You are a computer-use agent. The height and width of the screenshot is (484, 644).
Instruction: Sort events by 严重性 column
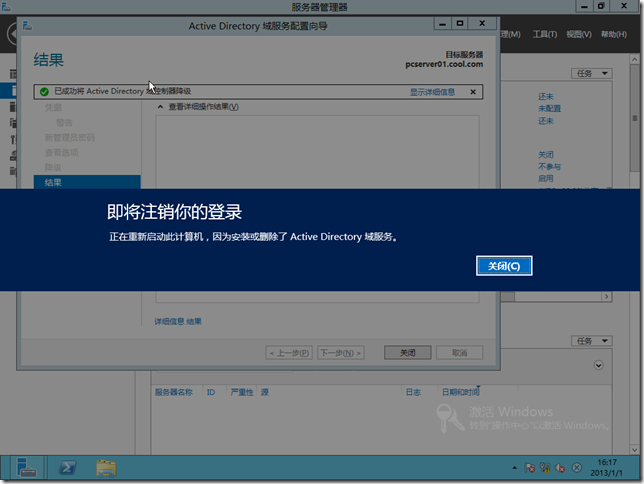(242, 392)
